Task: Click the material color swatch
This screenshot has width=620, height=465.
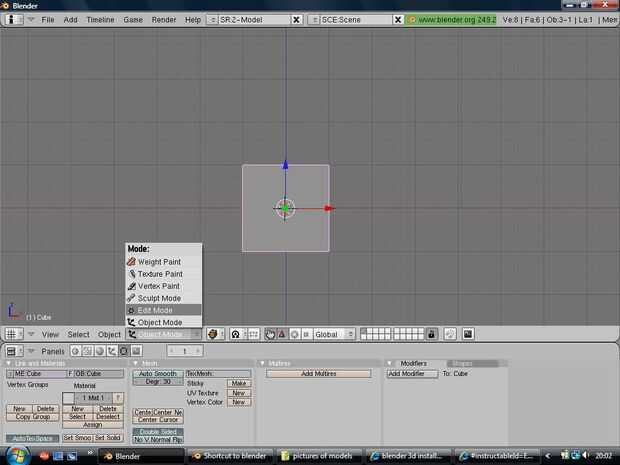Action: pyautogui.click(x=68, y=398)
